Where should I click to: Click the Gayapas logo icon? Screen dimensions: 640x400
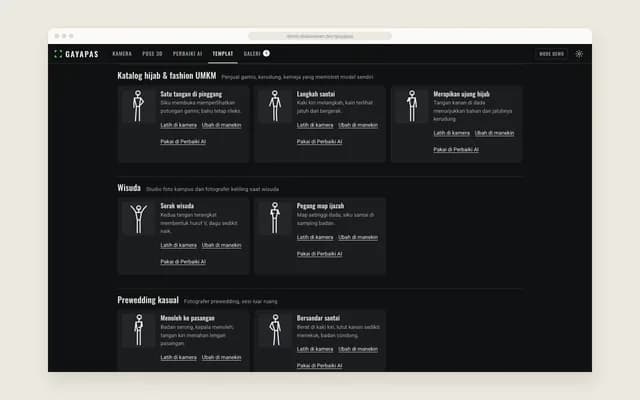(x=58, y=54)
